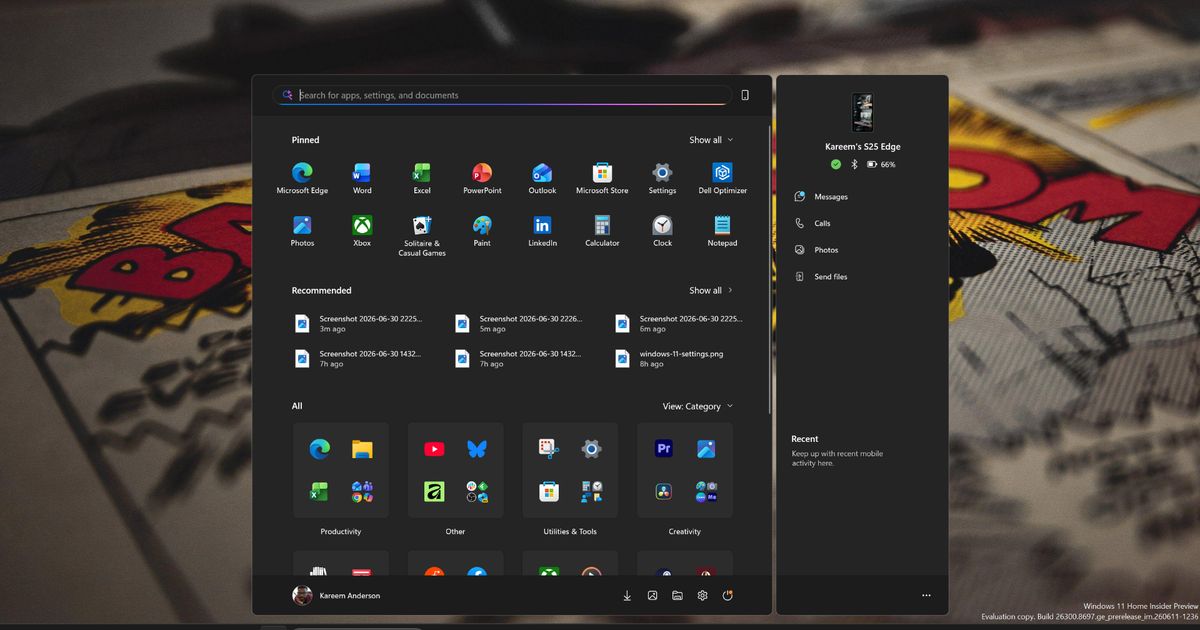
Task: Launch Notepad app
Action: point(722,231)
